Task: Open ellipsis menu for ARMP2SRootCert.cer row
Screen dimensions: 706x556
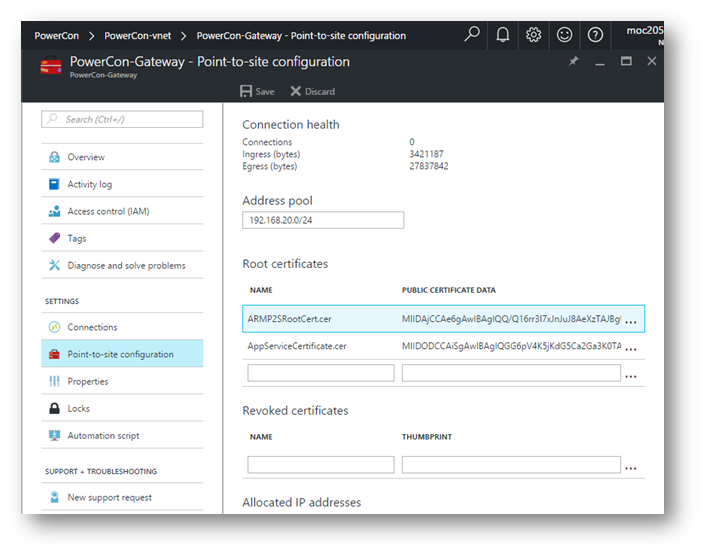Action: 631,321
